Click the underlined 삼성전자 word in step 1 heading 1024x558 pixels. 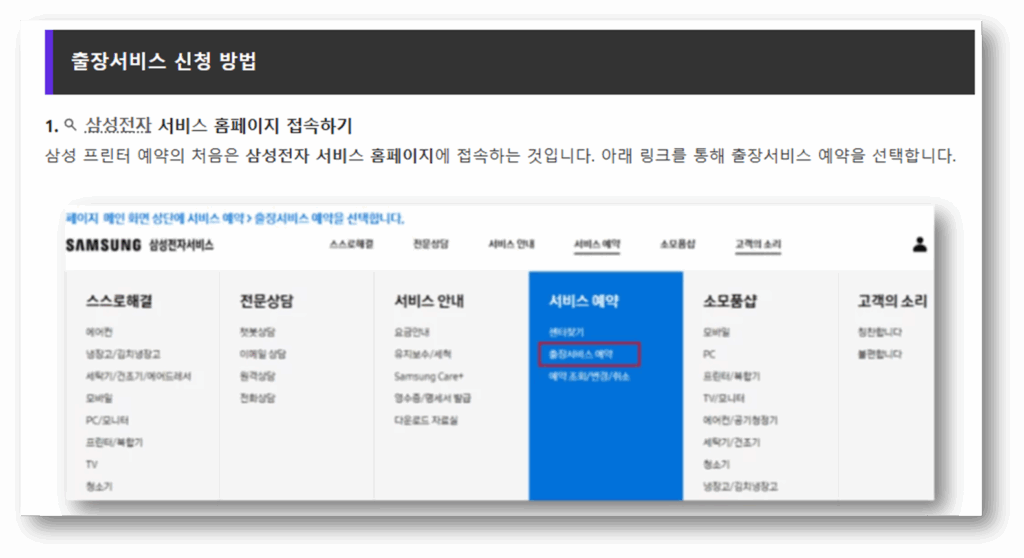118,125
